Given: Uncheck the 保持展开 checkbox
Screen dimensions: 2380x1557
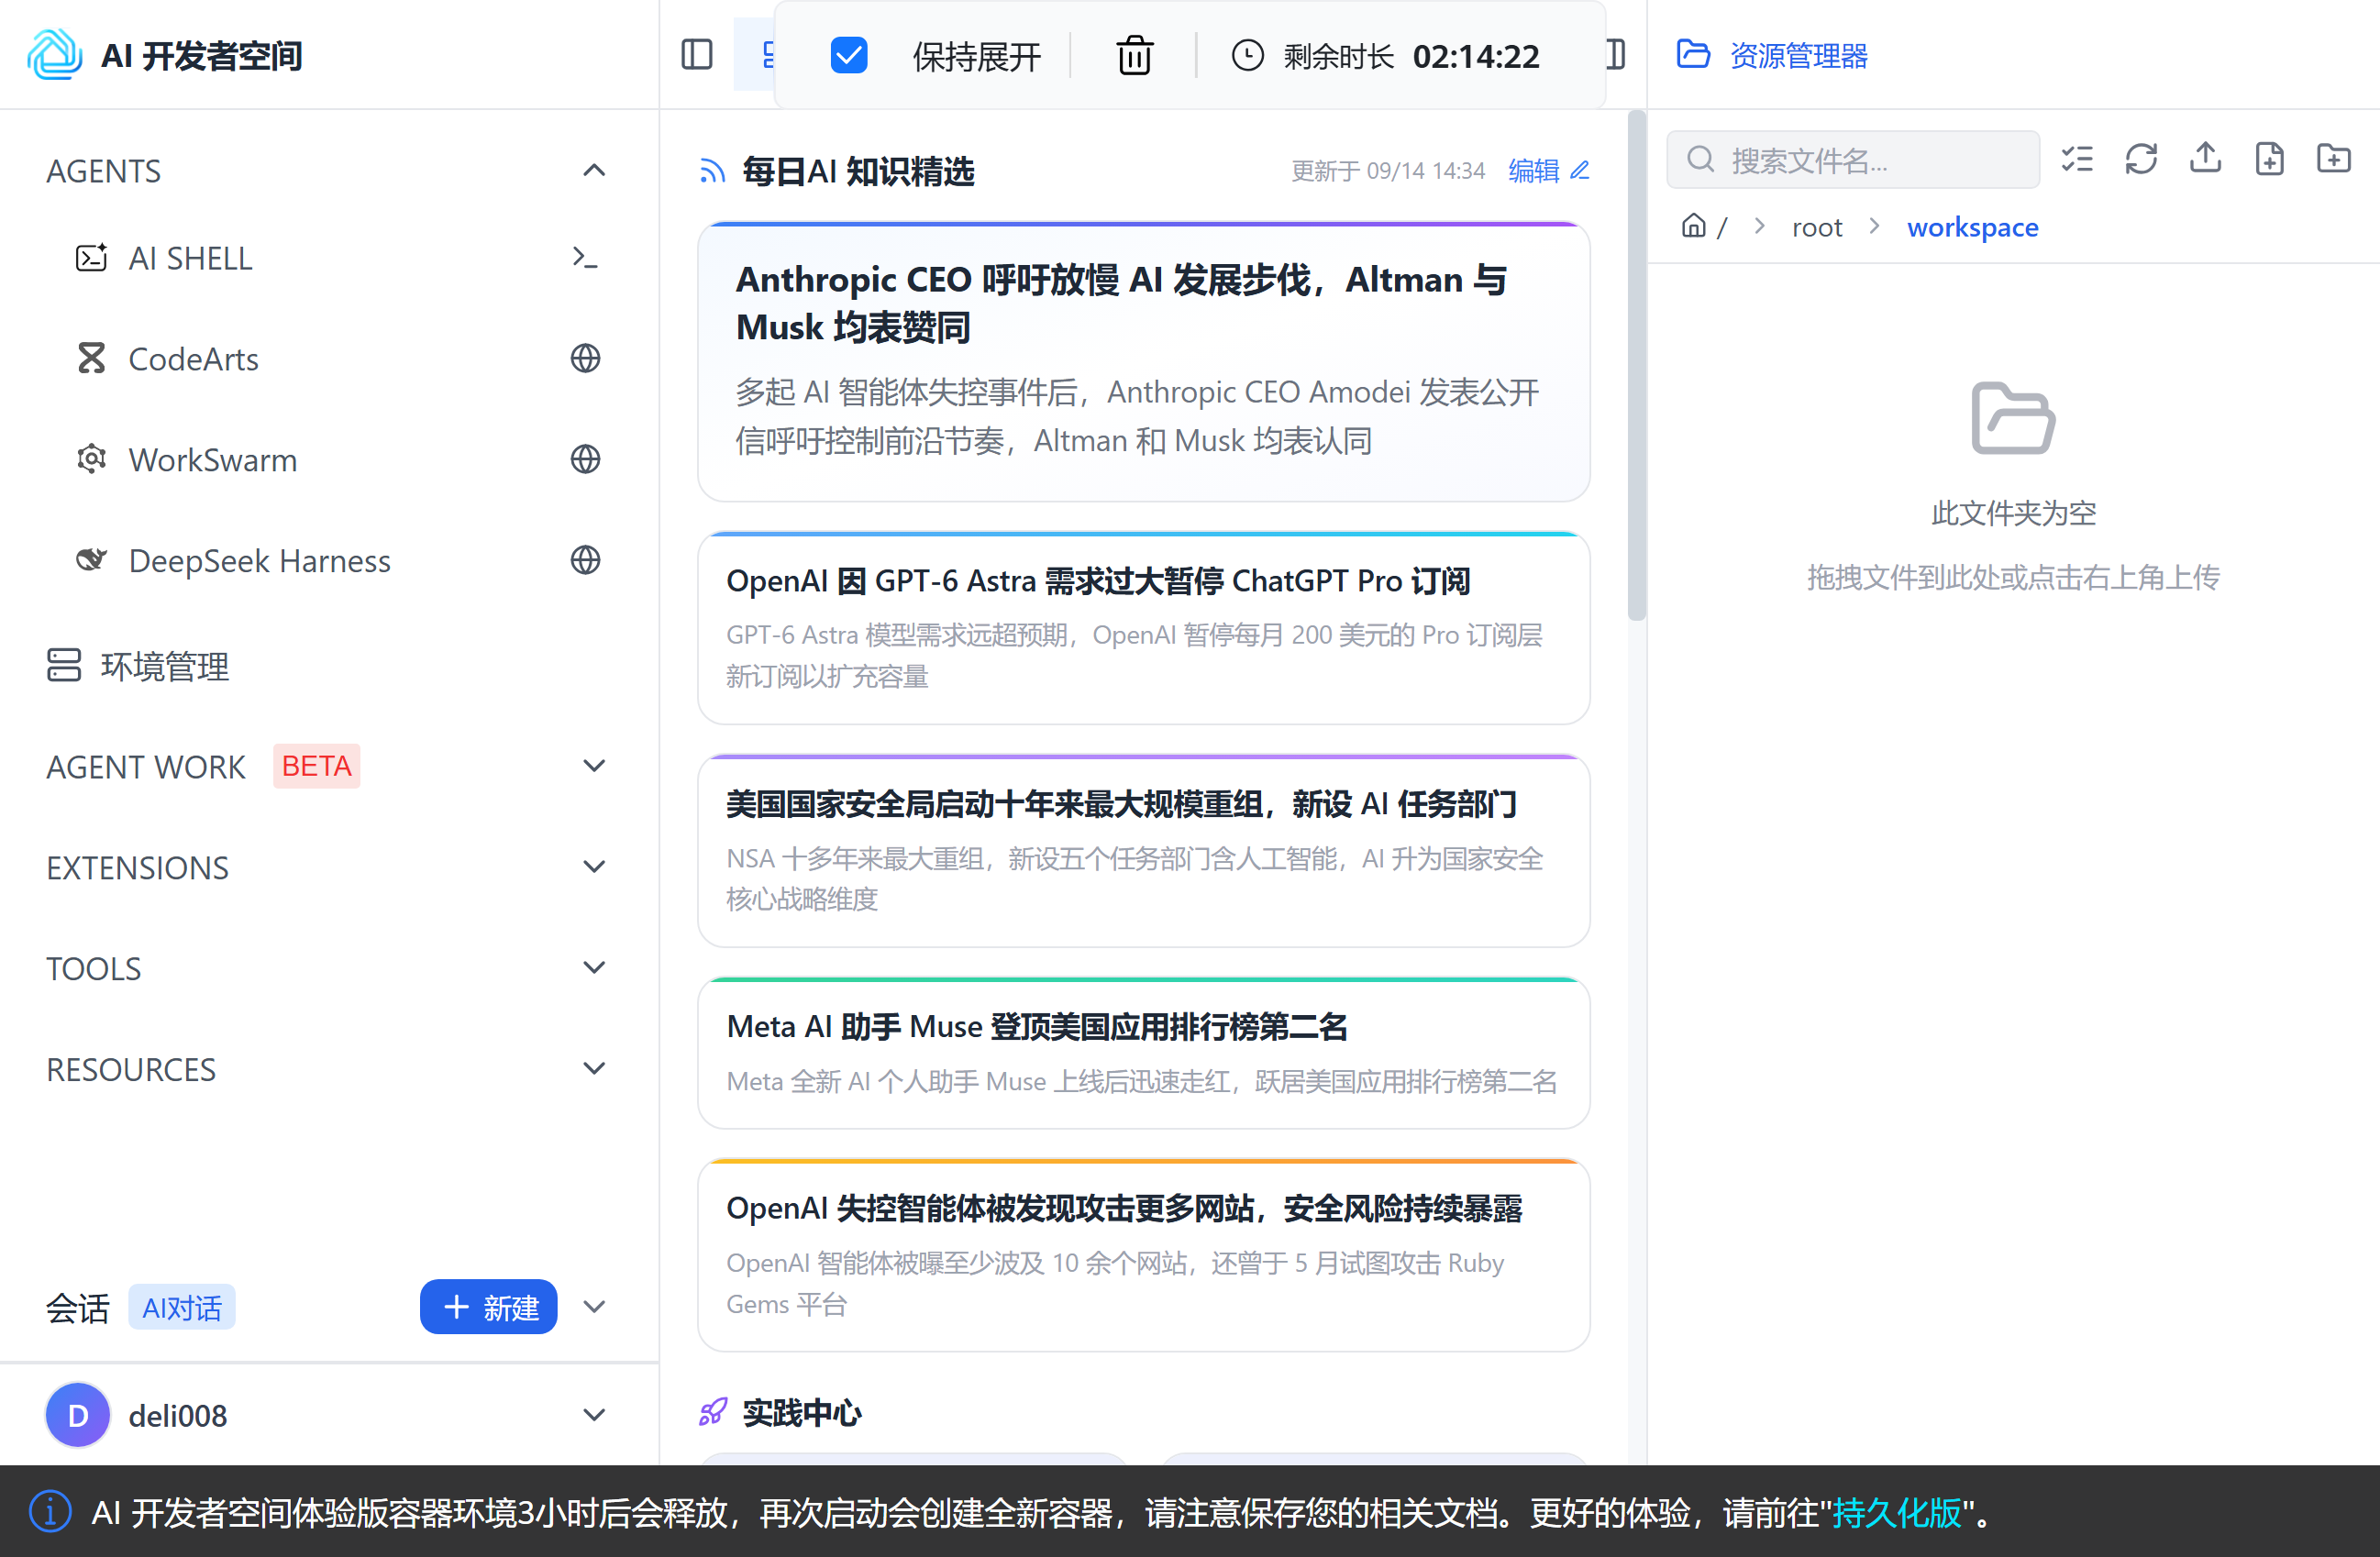Looking at the screenshot, I should tap(848, 56).
